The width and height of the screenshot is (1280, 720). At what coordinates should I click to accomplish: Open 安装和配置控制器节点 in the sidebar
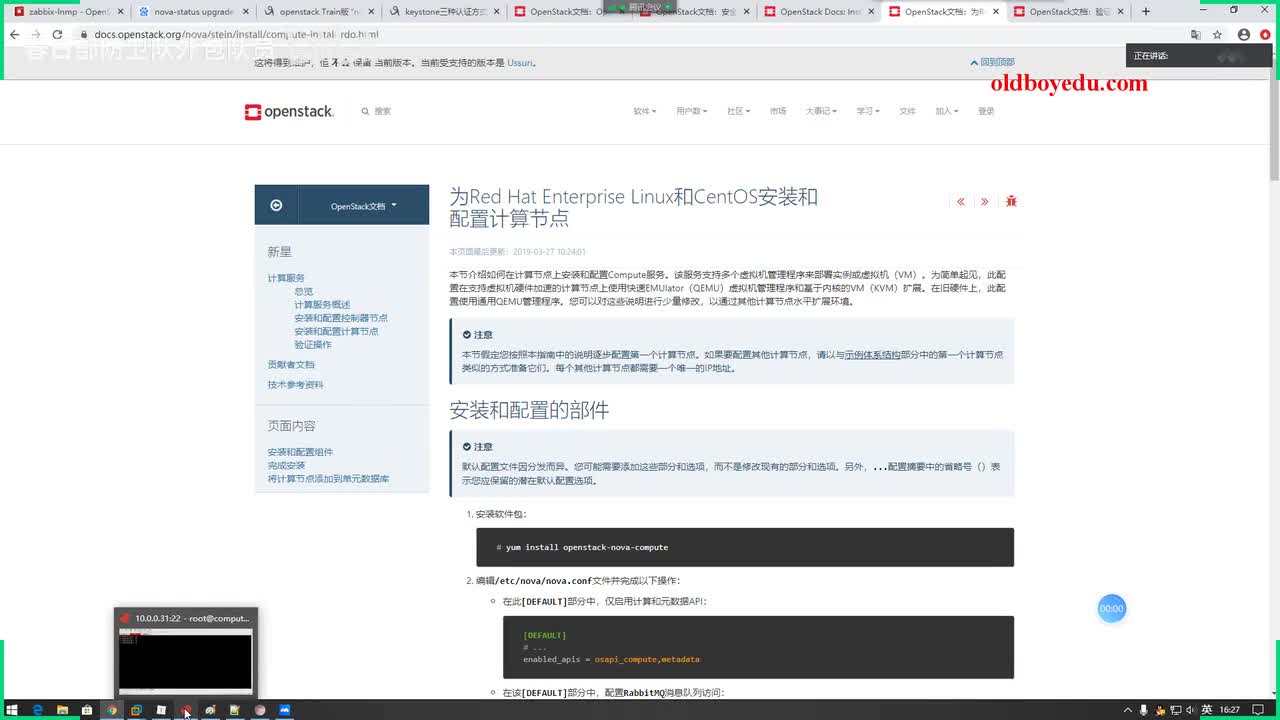[341, 318]
